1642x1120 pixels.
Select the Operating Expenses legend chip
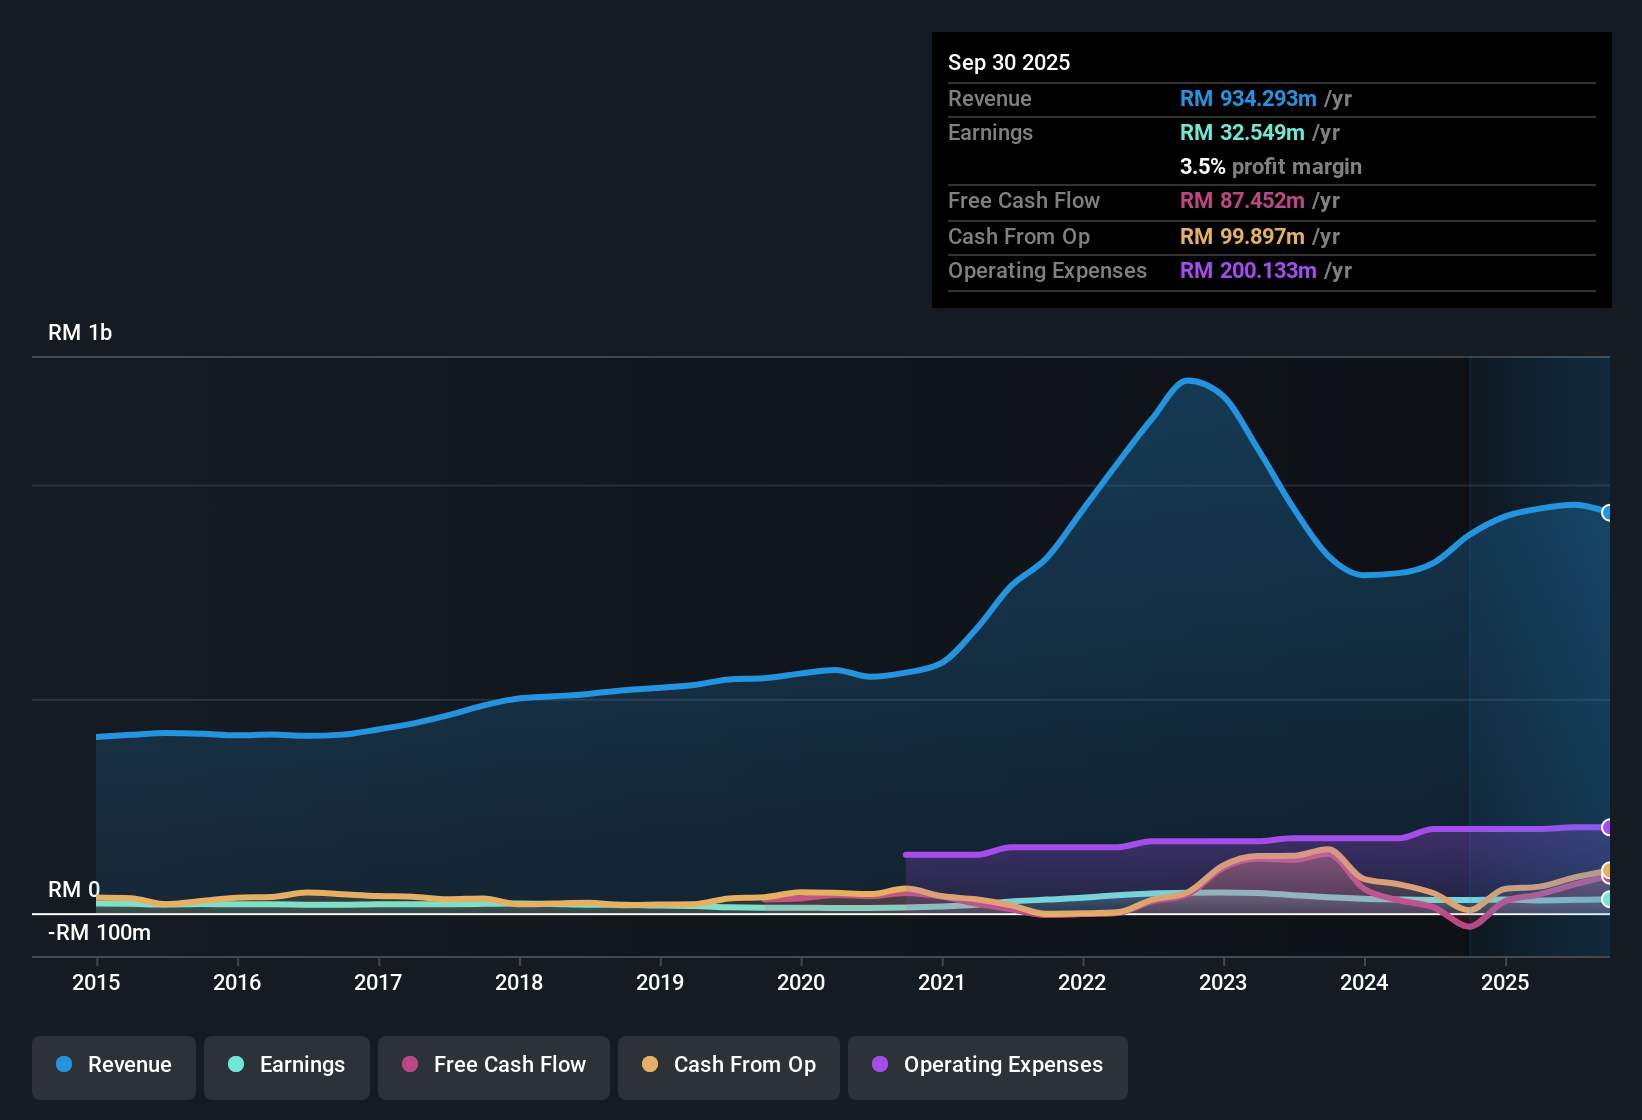(987, 1065)
